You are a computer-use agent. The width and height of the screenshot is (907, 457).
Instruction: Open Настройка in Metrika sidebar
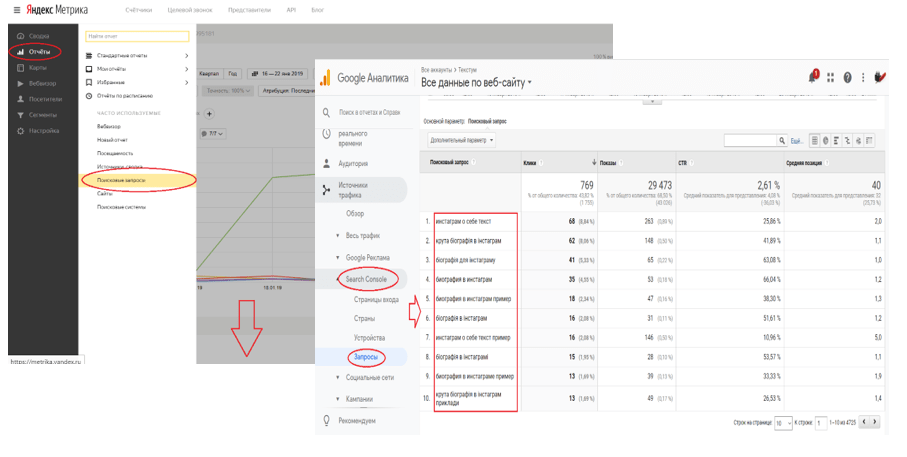(x=43, y=131)
